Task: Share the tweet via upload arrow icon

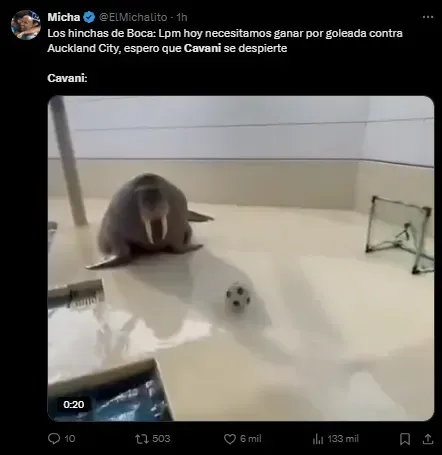Action: pyautogui.click(x=427, y=439)
